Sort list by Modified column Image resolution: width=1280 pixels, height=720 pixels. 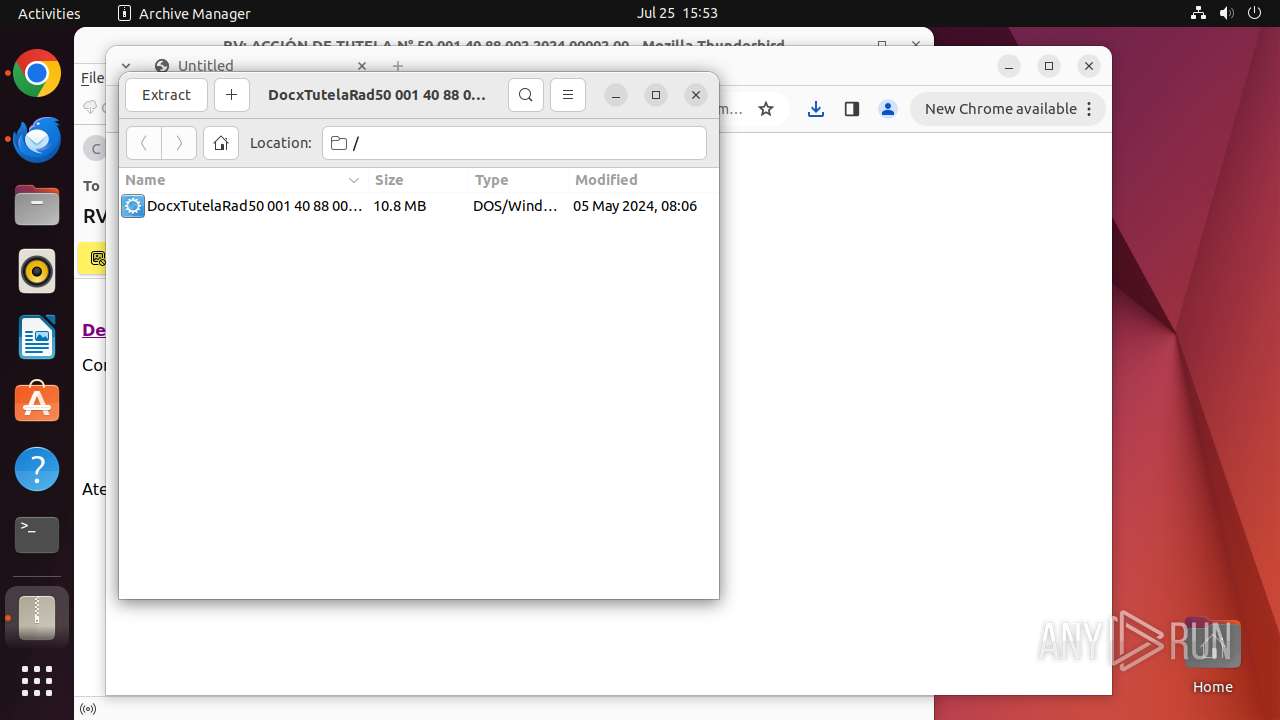643,180
